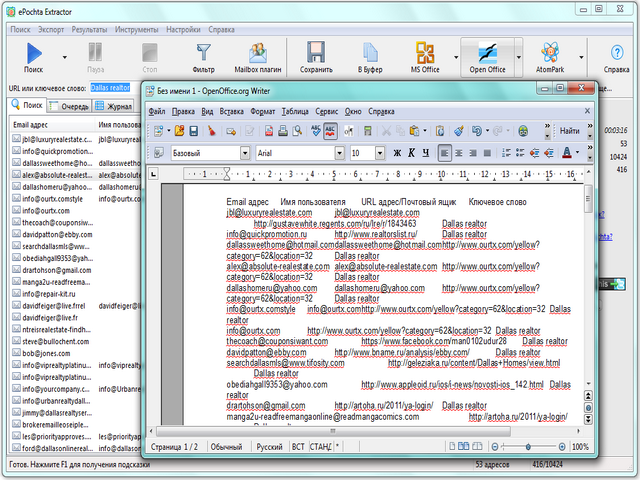The image size is (640, 480).
Task: Align text right in Writer
Action: [x=473, y=153]
